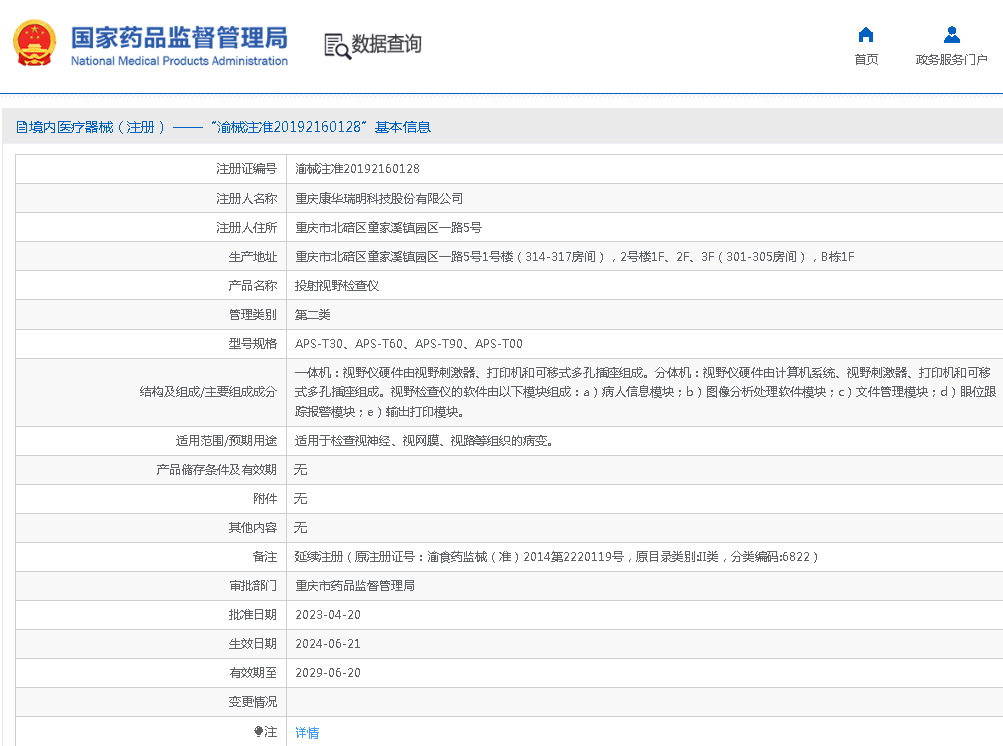1003x746 pixels.
Task: Click the 管理类别 value 第二类
Action: tap(312, 315)
